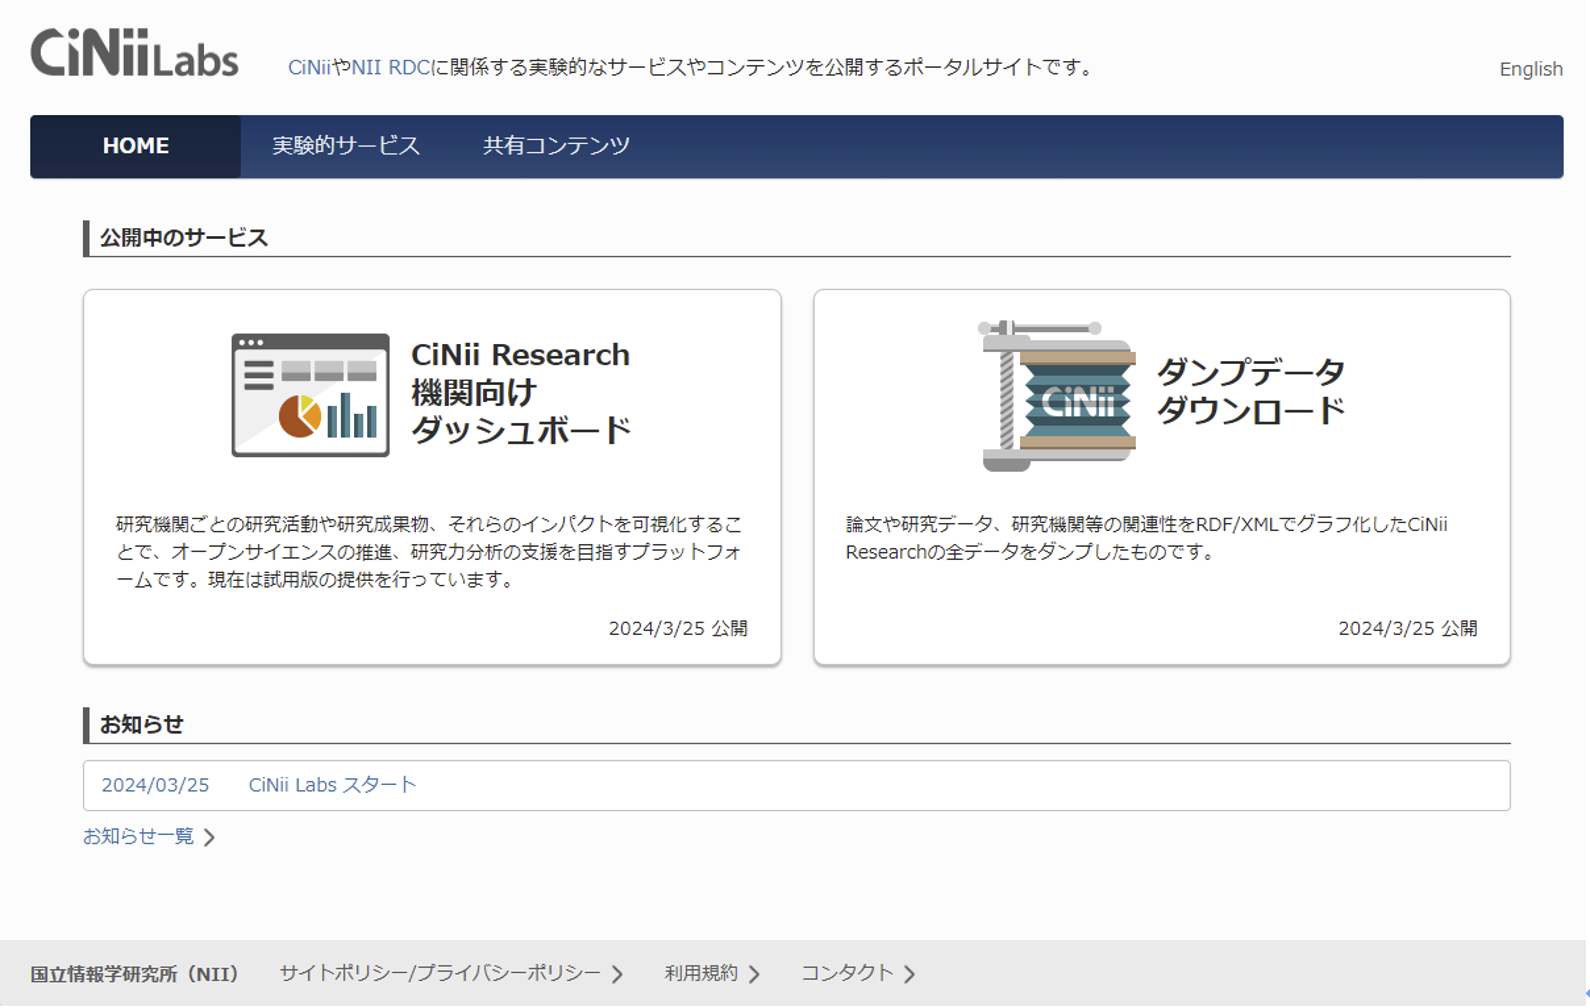Select the HOME navigation tab
Viewport: 1590px width, 1008px height.
(135, 146)
